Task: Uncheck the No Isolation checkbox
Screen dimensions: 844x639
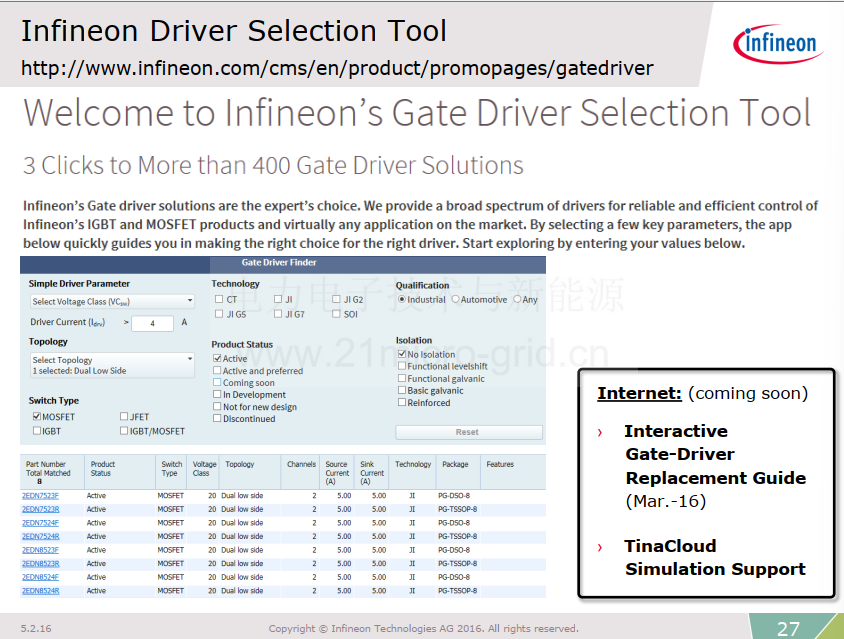Action: (x=402, y=354)
